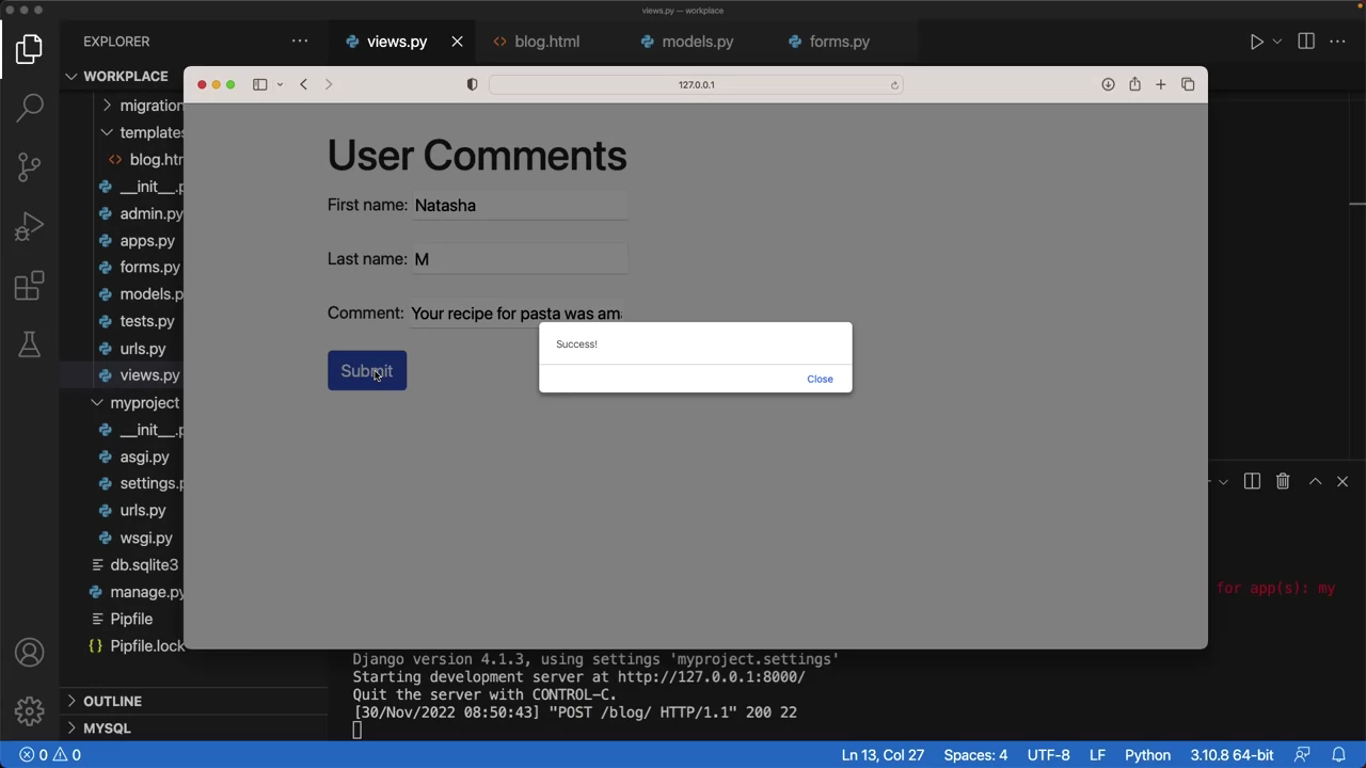Switch to the blog.html tab
The width and height of the screenshot is (1366, 768).
pyautogui.click(x=546, y=42)
